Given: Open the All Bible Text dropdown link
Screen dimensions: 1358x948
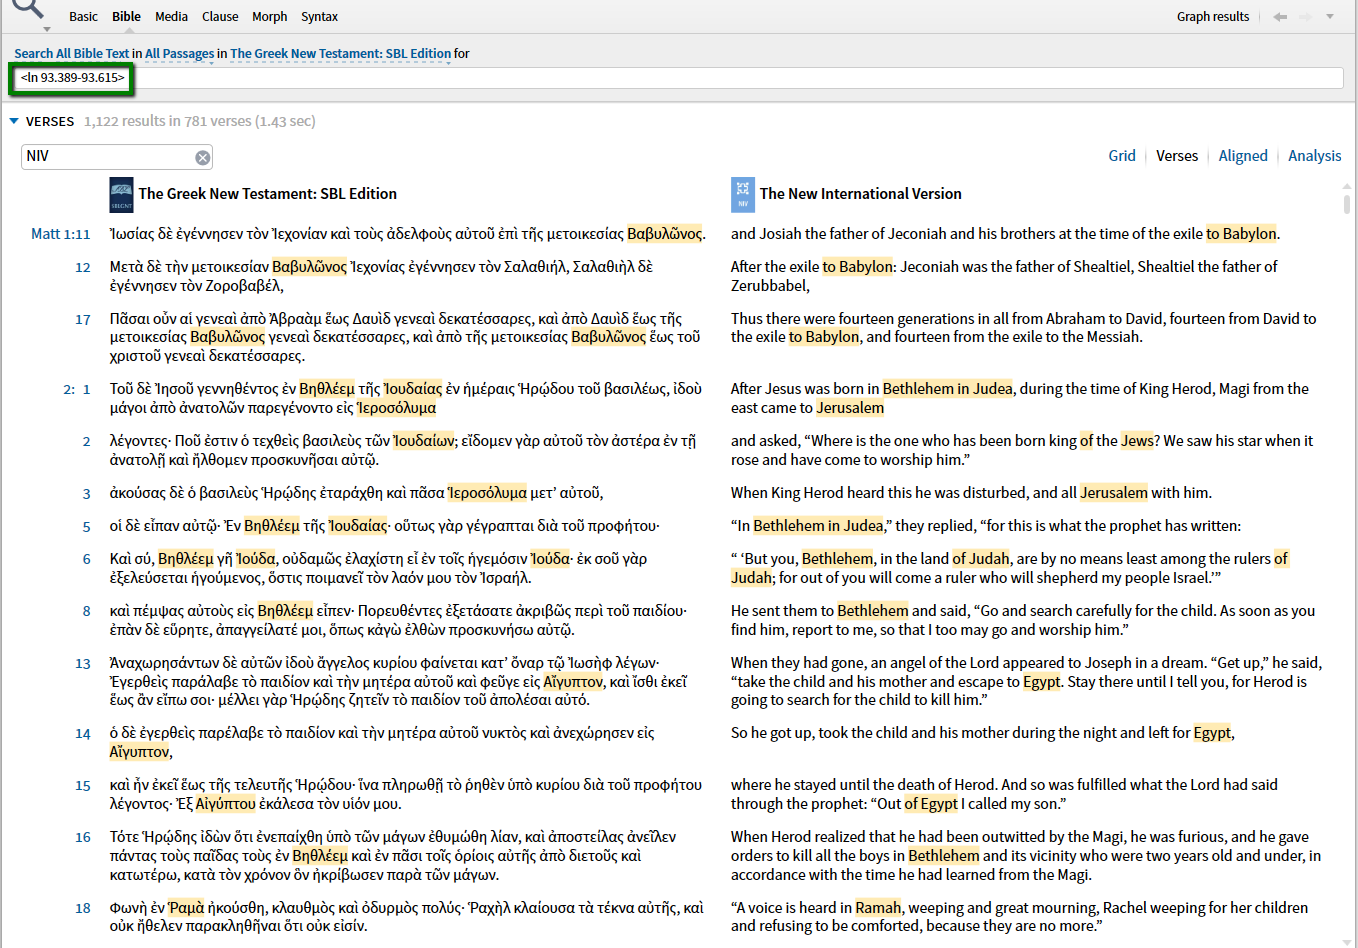Looking at the screenshot, I should 72,54.
